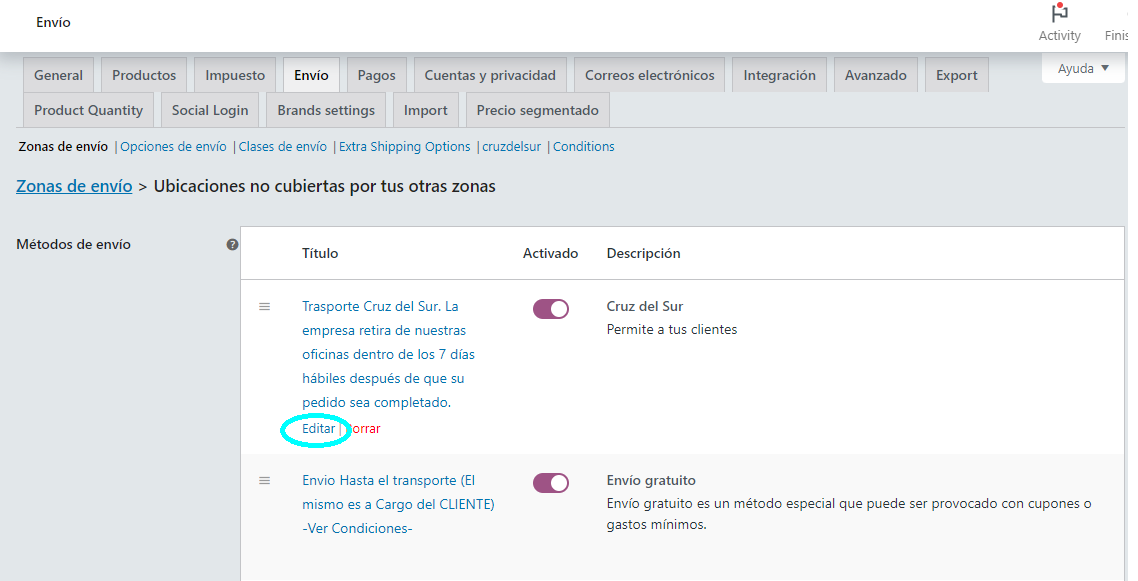Go to the Product Quantity tab

(x=88, y=109)
